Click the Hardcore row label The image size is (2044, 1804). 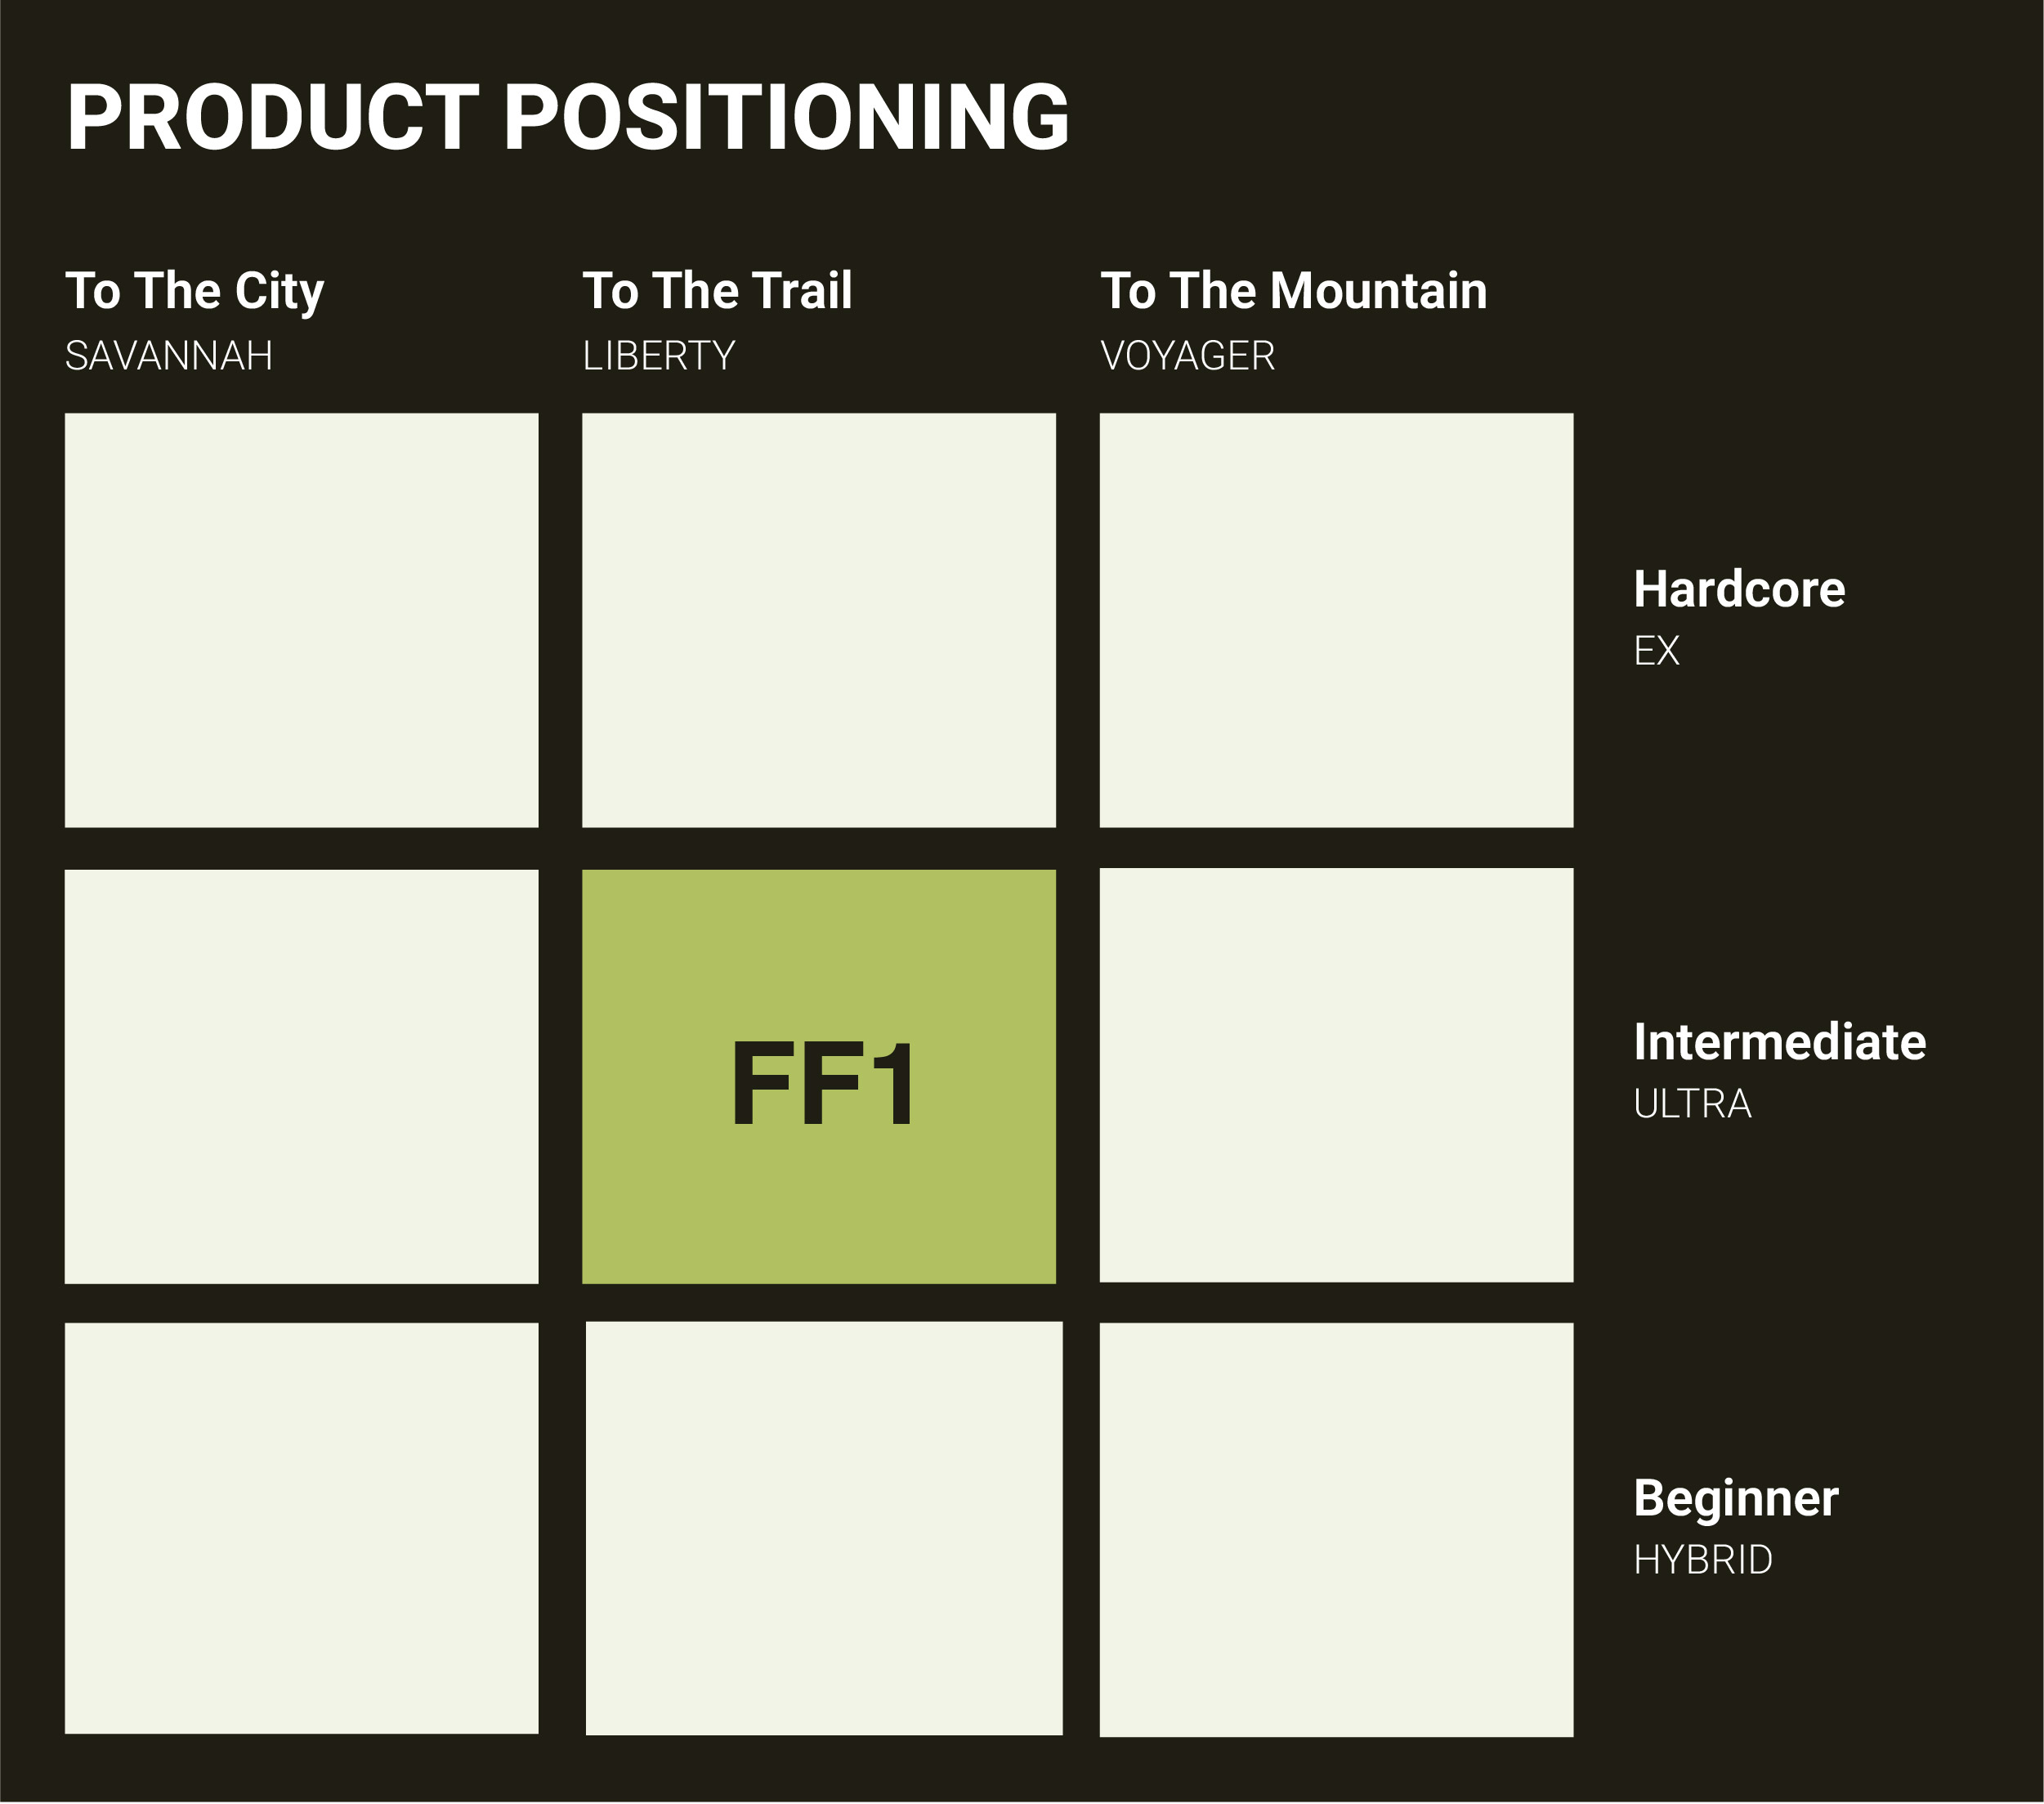(1739, 589)
